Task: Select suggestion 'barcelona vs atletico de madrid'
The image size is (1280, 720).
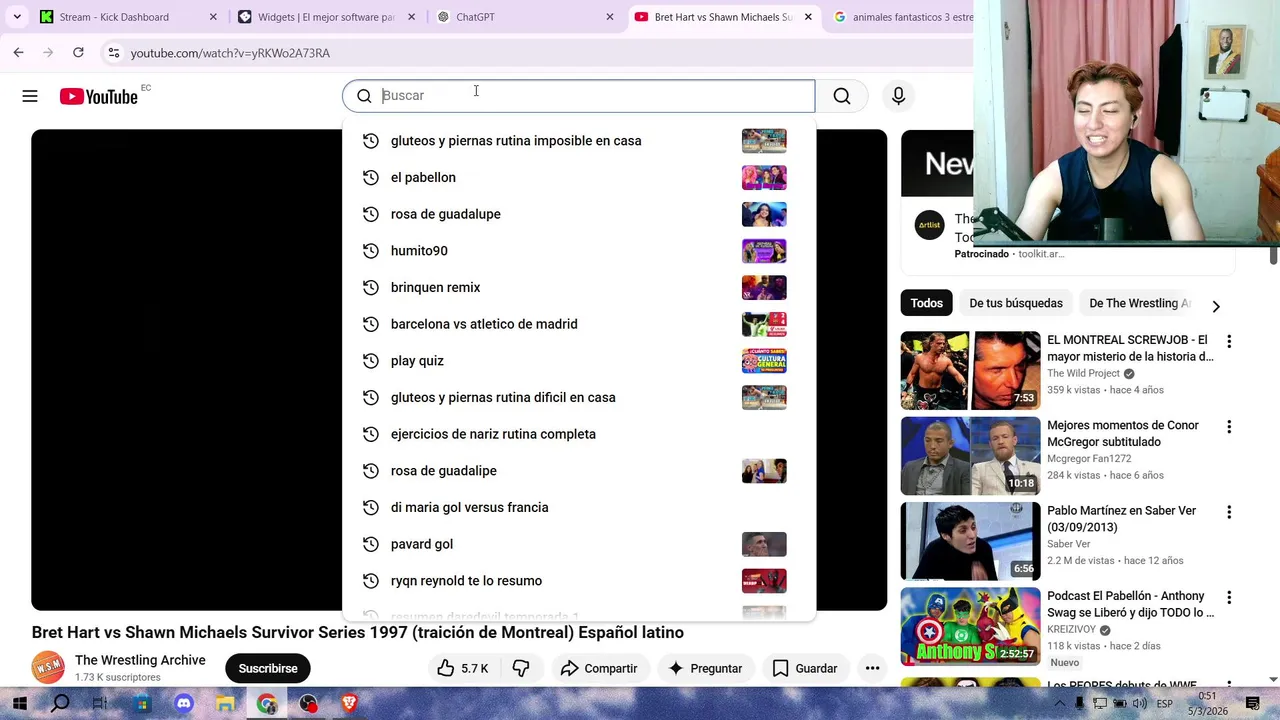Action: point(579,324)
